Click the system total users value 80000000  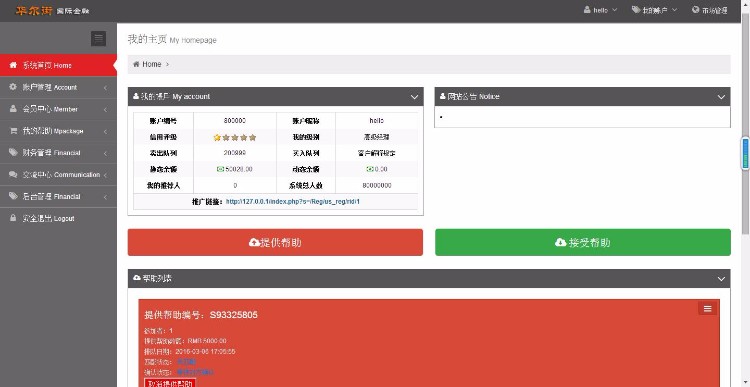point(376,186)
